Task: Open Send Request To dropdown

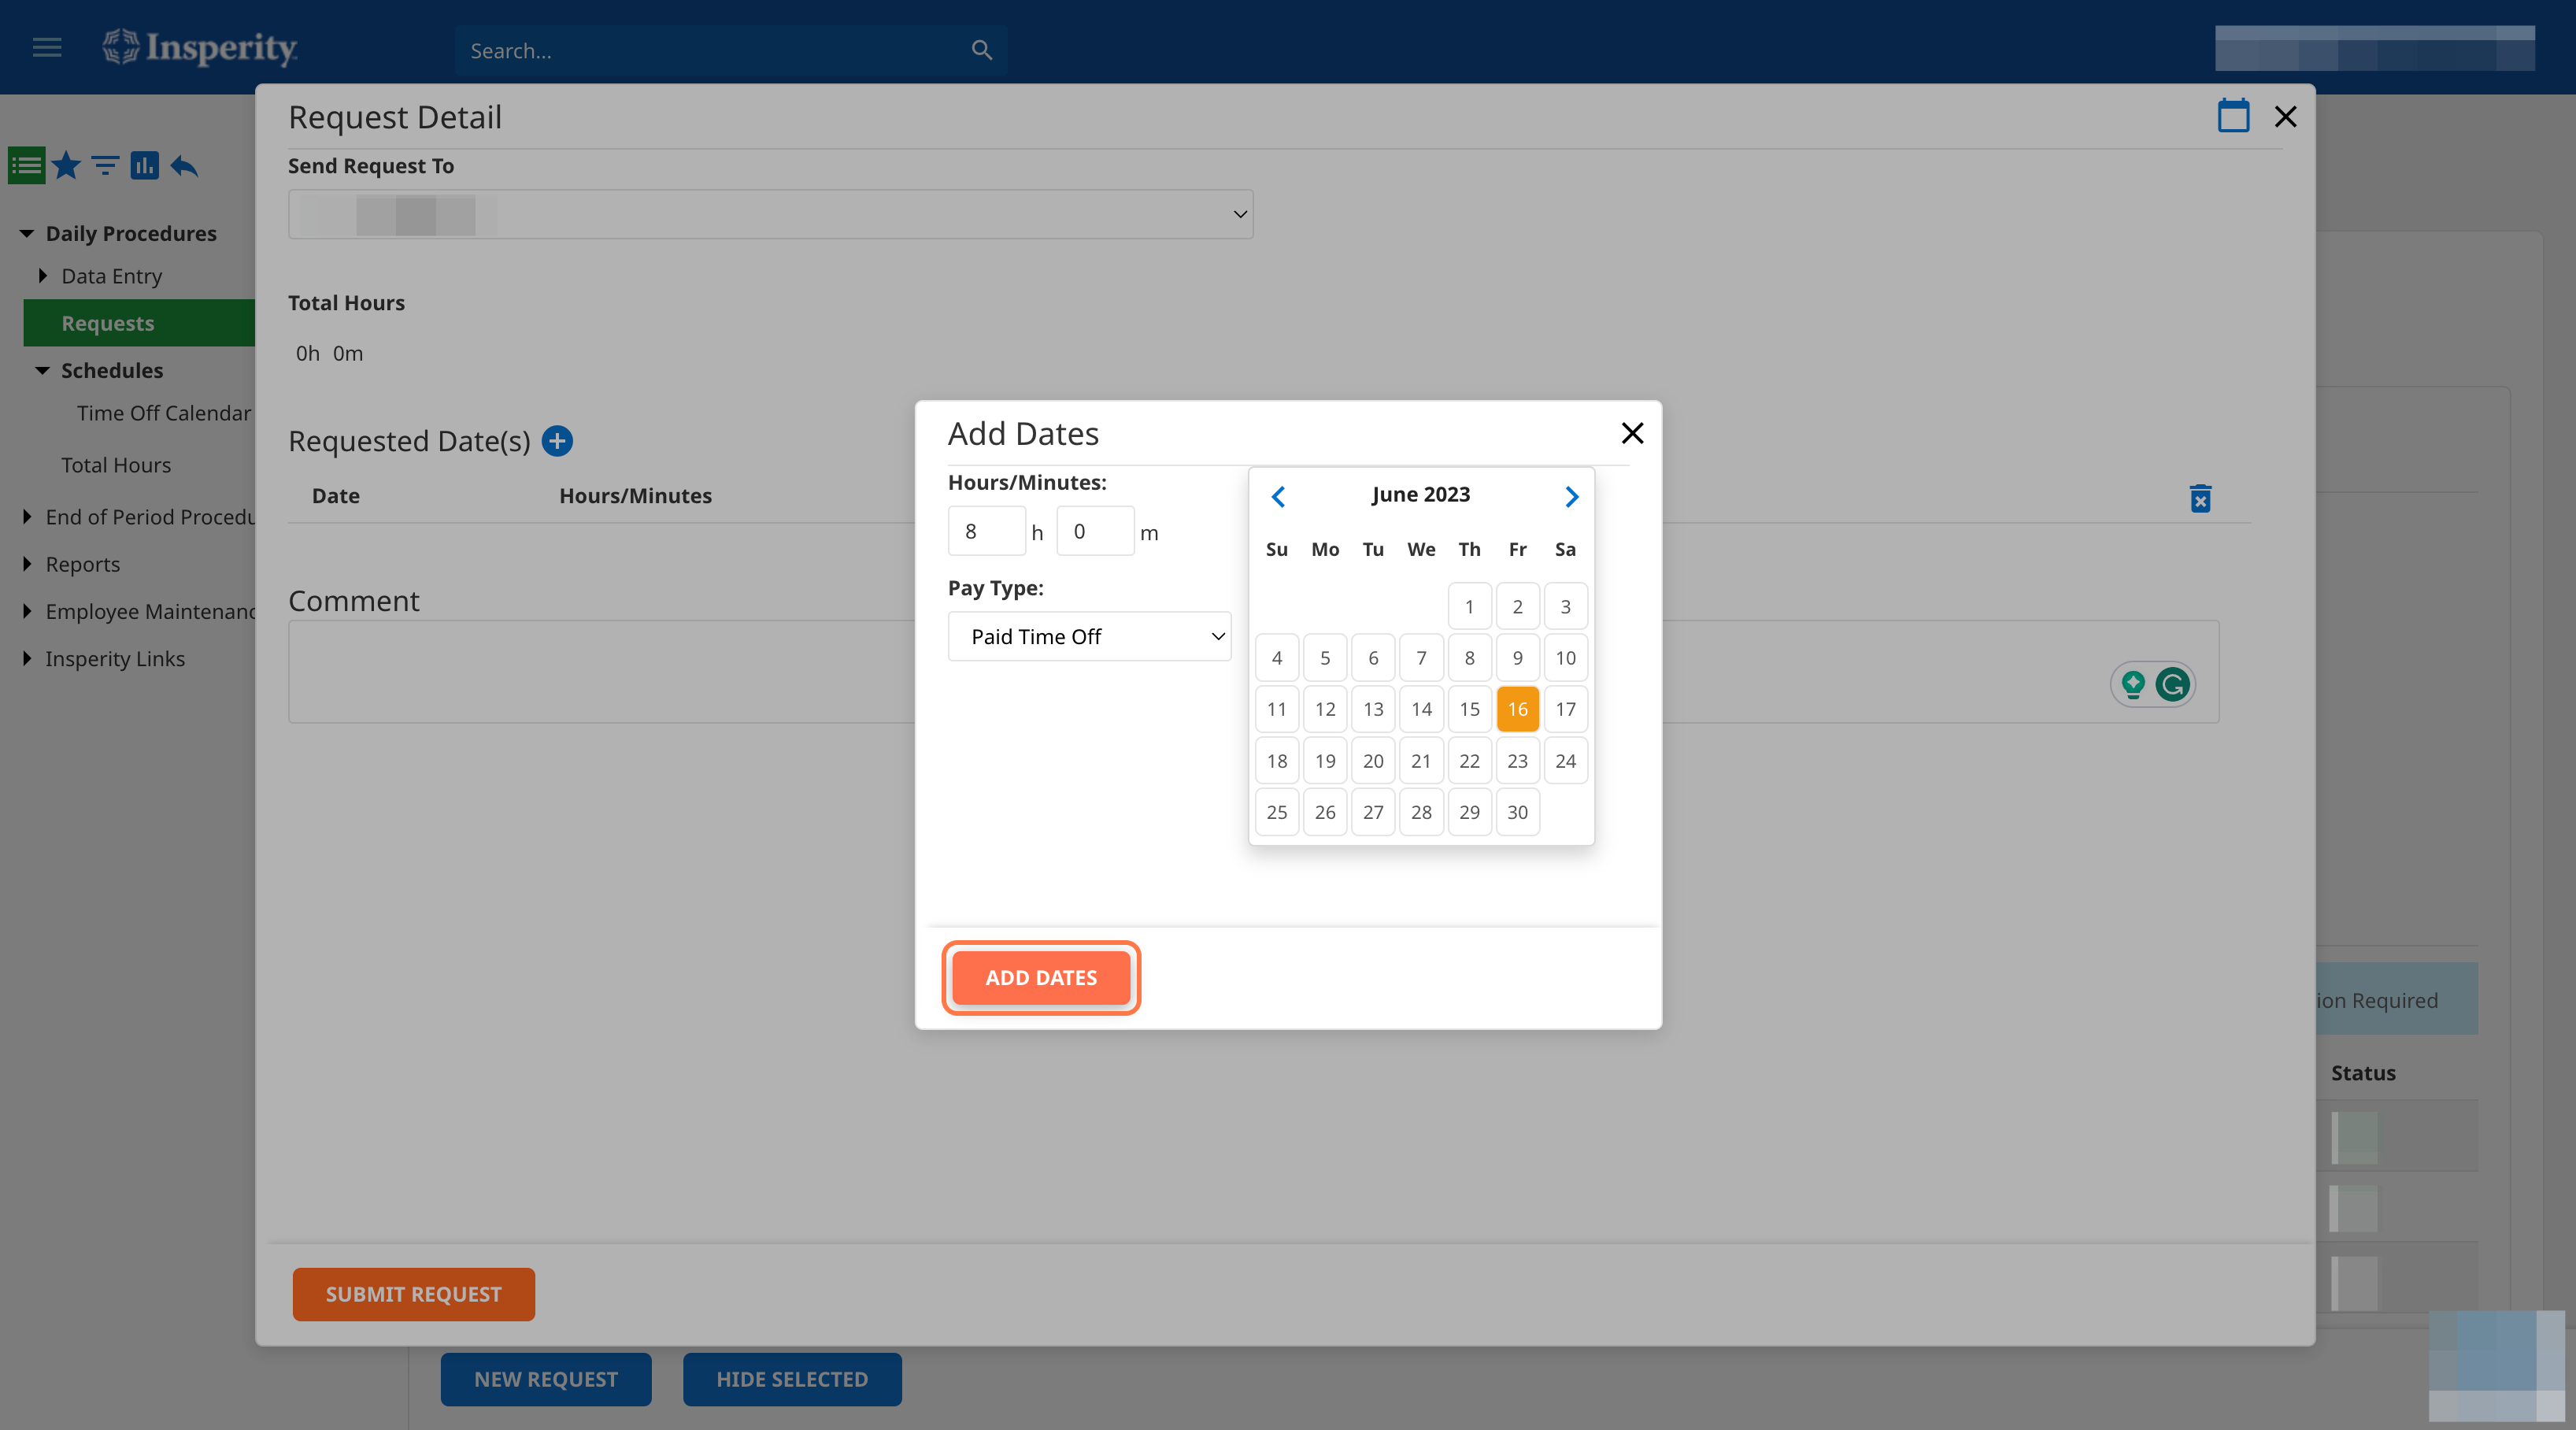Action: coord(770,214)
